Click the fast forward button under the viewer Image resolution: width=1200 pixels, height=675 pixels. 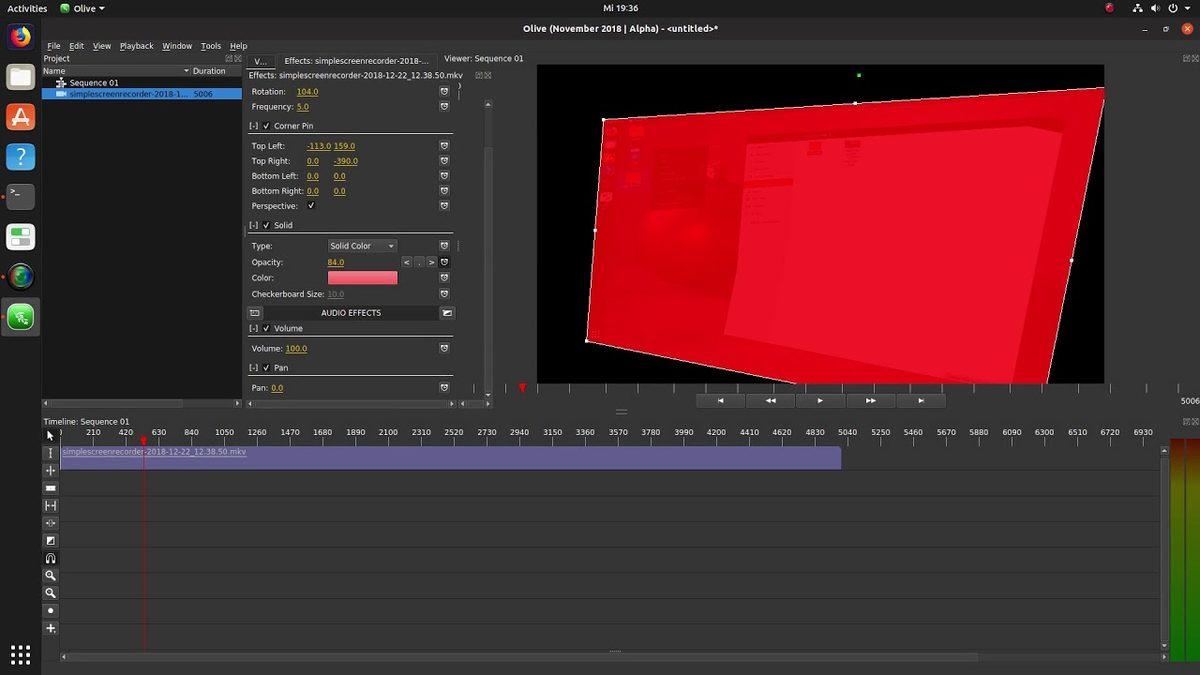point(869,399)
